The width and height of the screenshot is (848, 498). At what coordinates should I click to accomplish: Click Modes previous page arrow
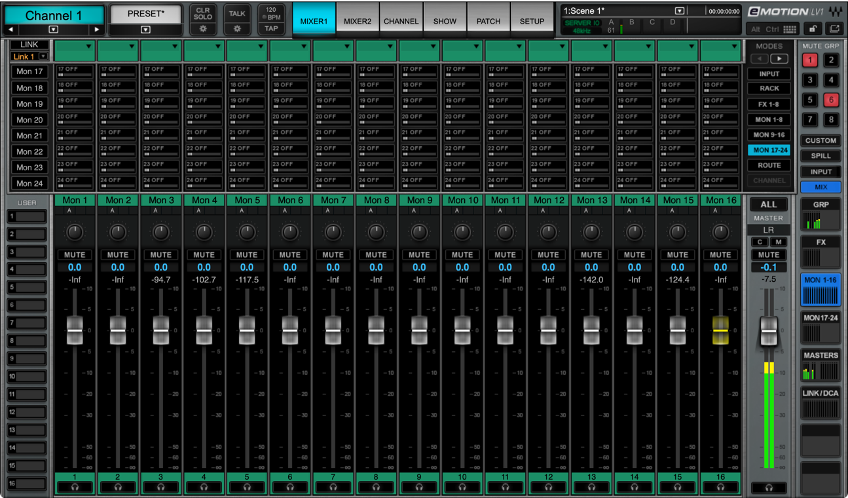(759, 58)
